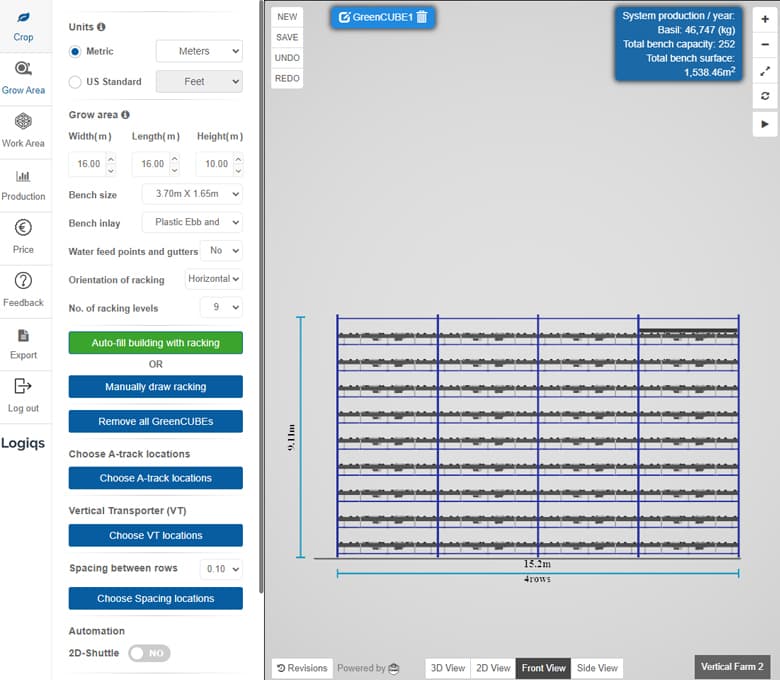780x680 pixels.
Task: Click the Log out icon
Action: [x=23, y=387]
